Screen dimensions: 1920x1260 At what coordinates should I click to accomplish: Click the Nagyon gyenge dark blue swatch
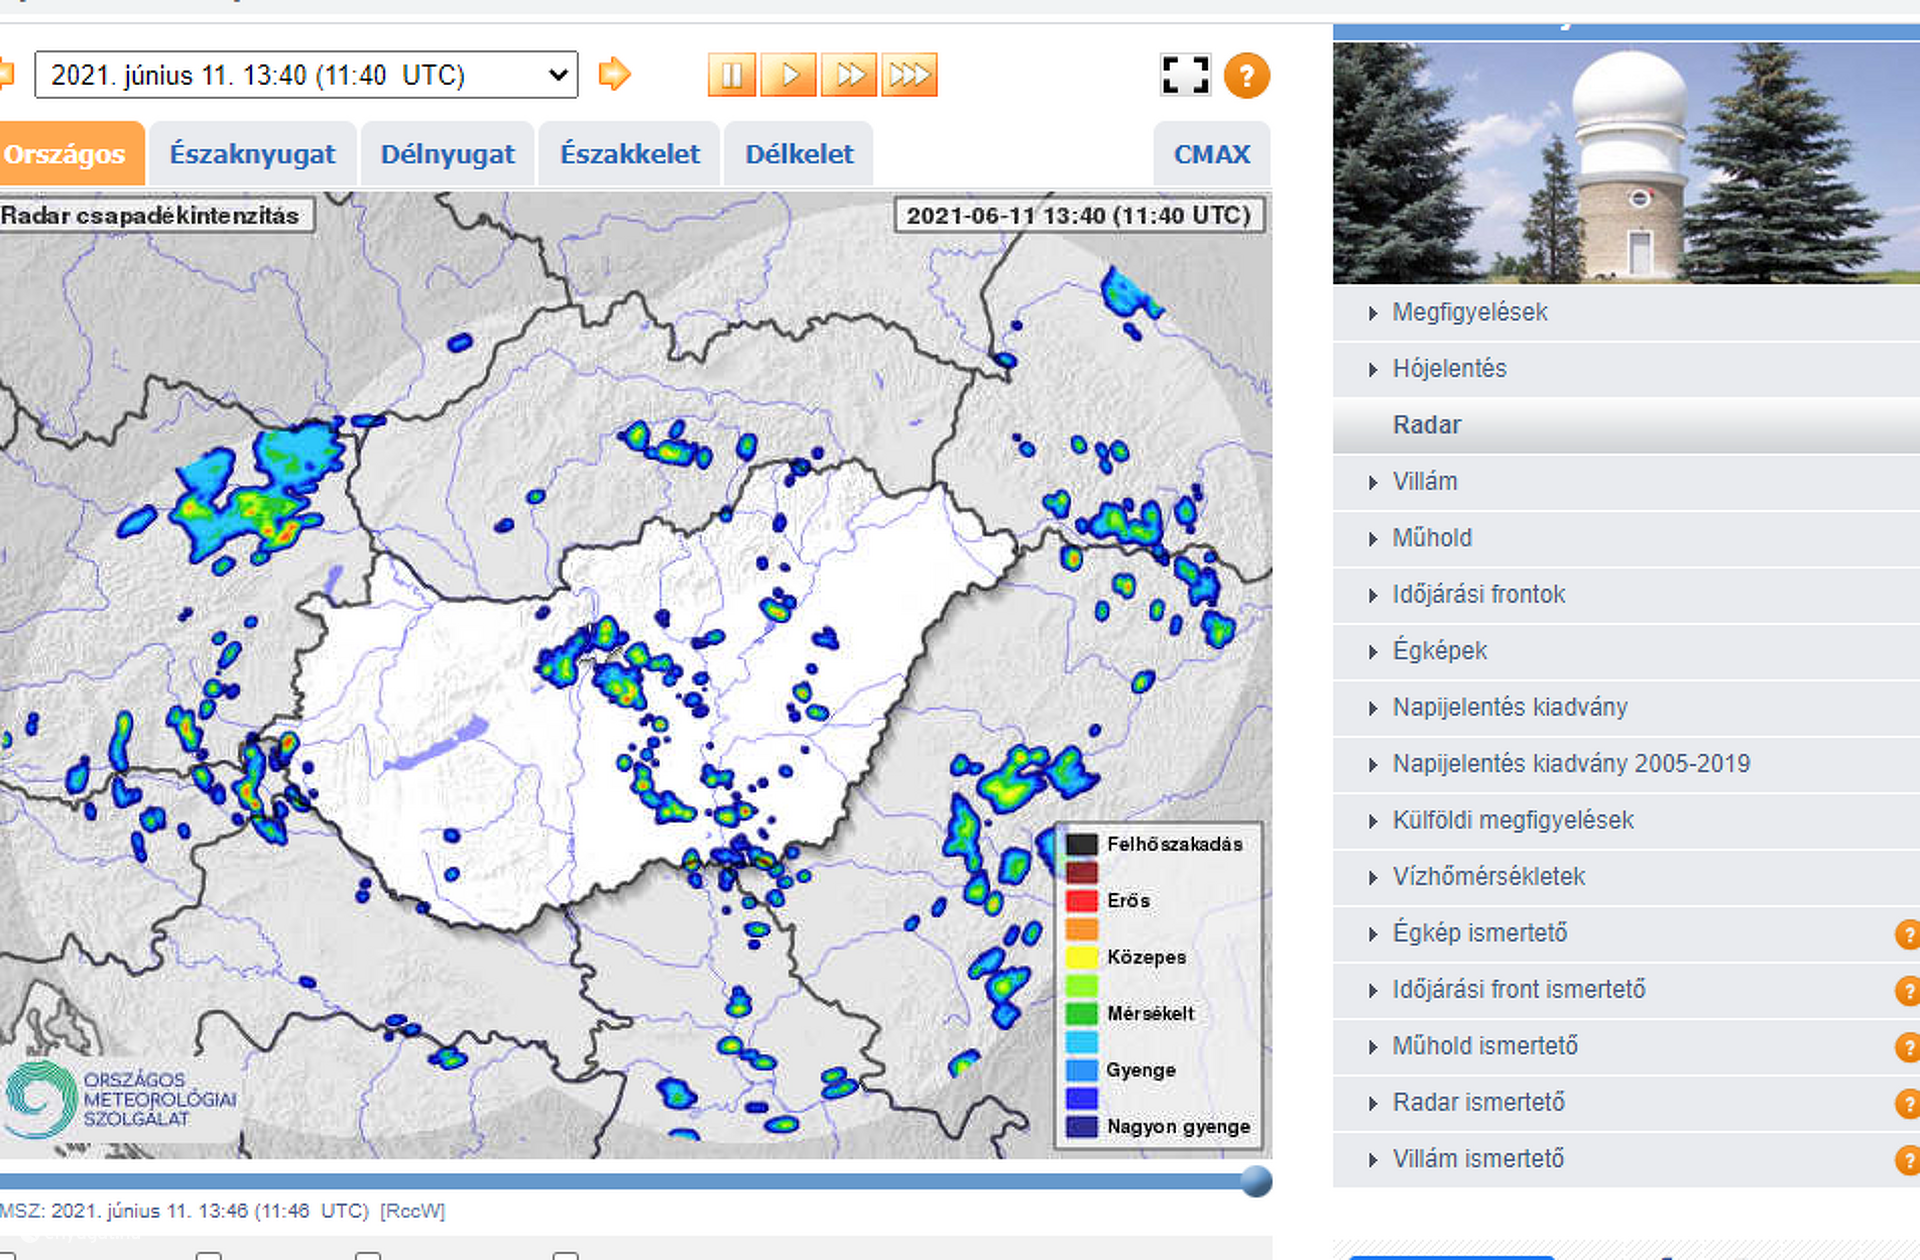[x=1081, y=1127]
